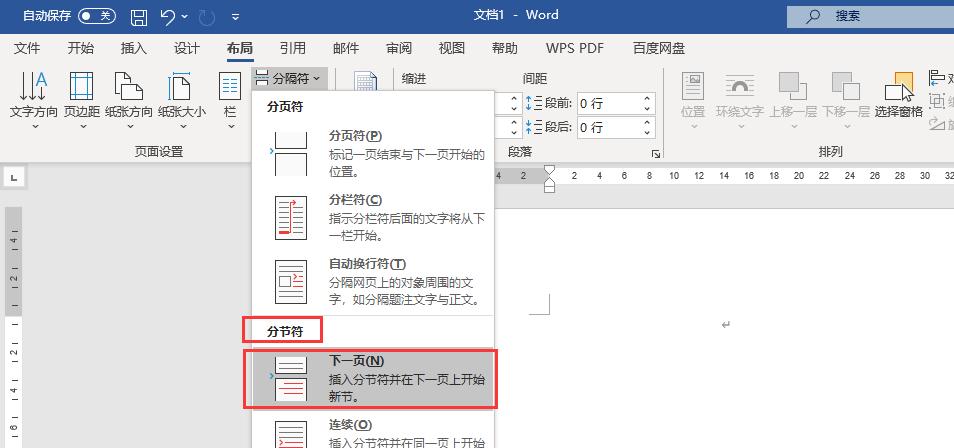Click the text wrapping break thumbnail icon
This screenshot has width=954, height=448.
(x=290, y=282)
